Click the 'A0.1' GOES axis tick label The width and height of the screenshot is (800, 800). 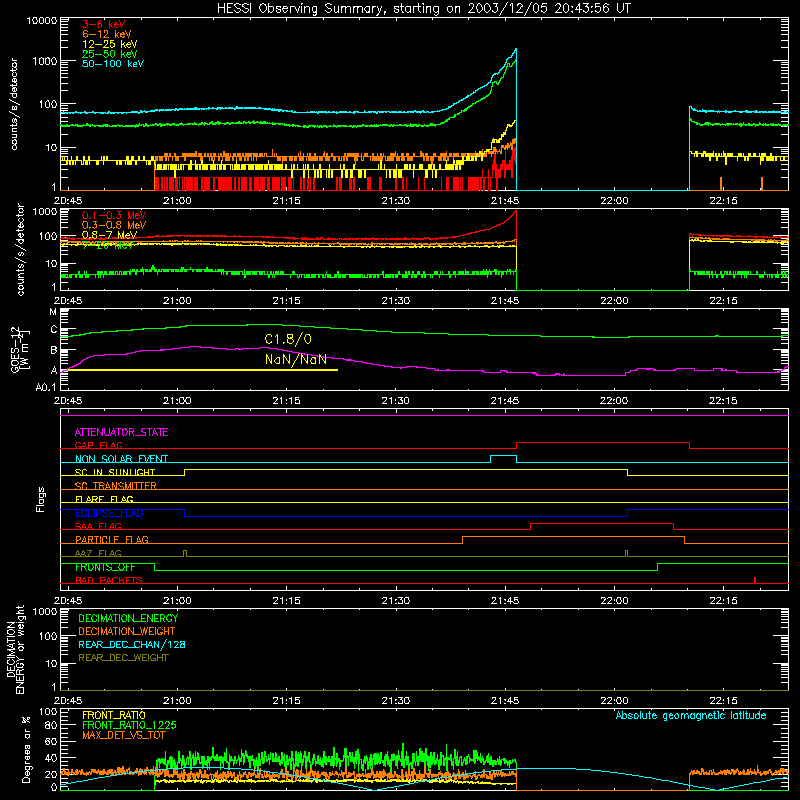46,388
